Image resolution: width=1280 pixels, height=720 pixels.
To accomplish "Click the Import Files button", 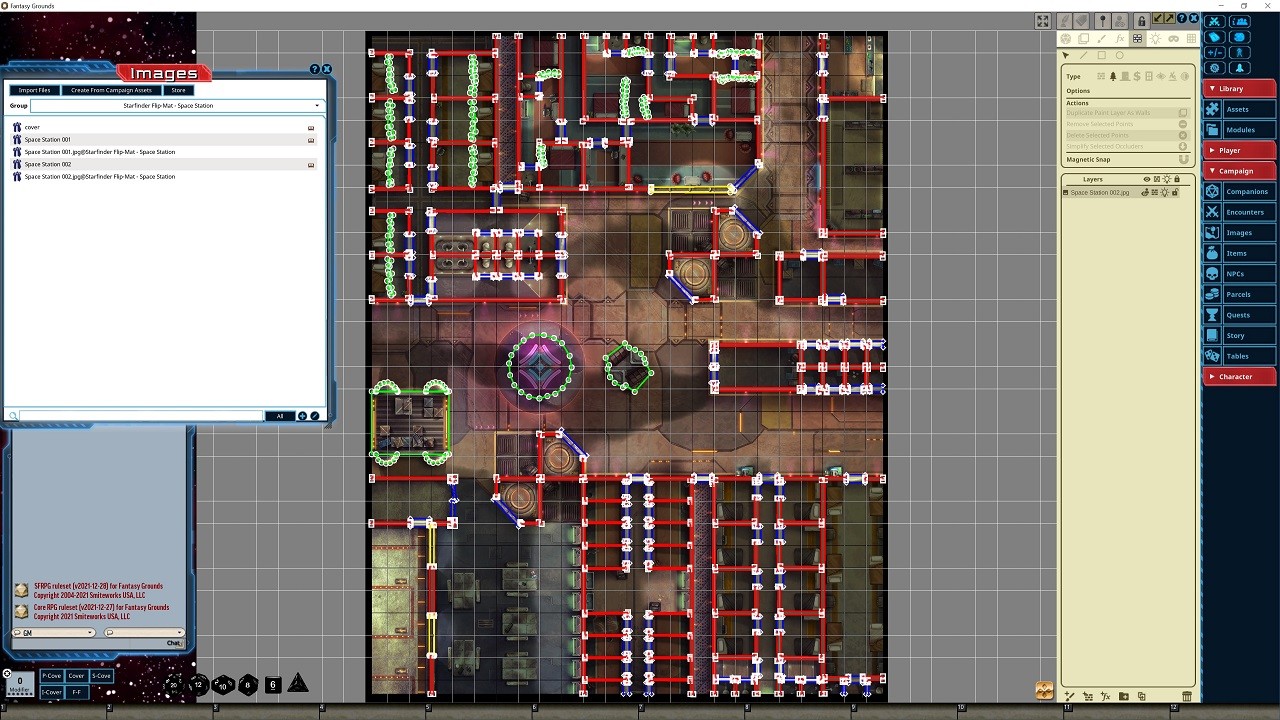I will [x=34, y=90].
